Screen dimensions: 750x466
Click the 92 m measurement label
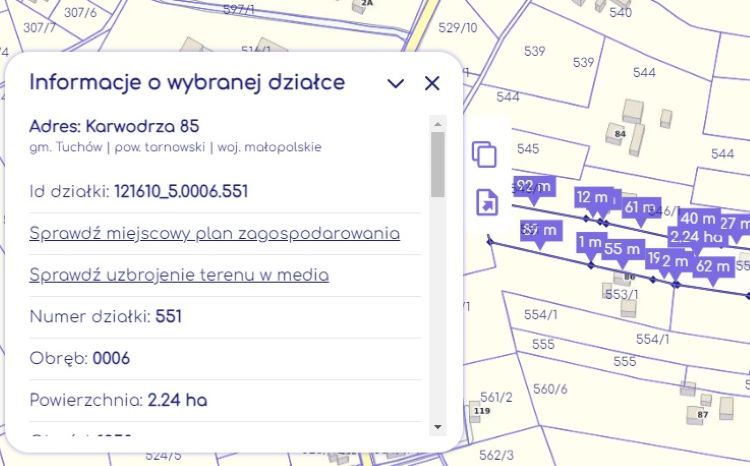tap(534, 186)
